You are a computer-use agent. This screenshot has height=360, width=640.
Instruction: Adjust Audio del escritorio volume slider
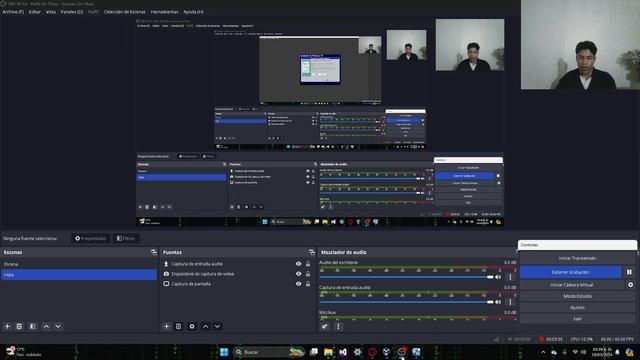pyautogui.click(x=407, y=277)
